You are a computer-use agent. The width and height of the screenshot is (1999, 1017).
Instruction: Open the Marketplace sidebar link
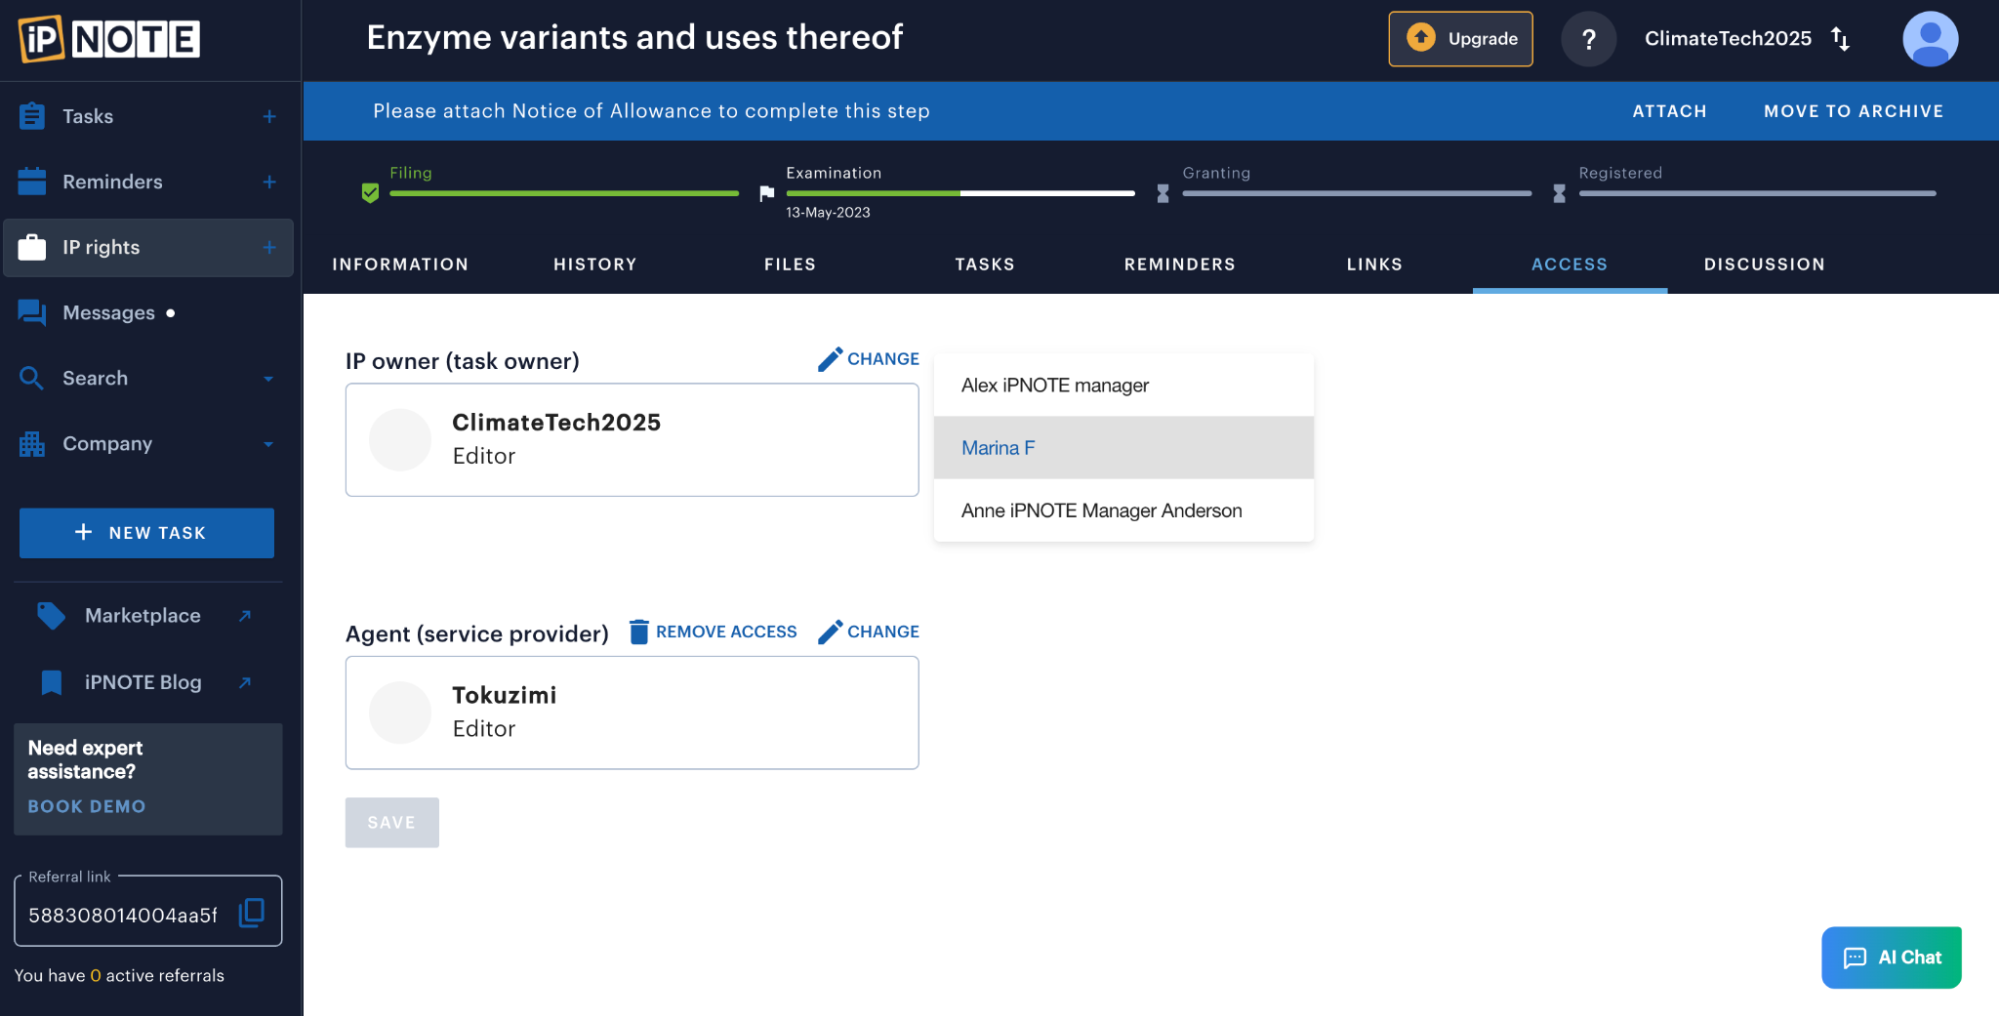tap(143, 616)
